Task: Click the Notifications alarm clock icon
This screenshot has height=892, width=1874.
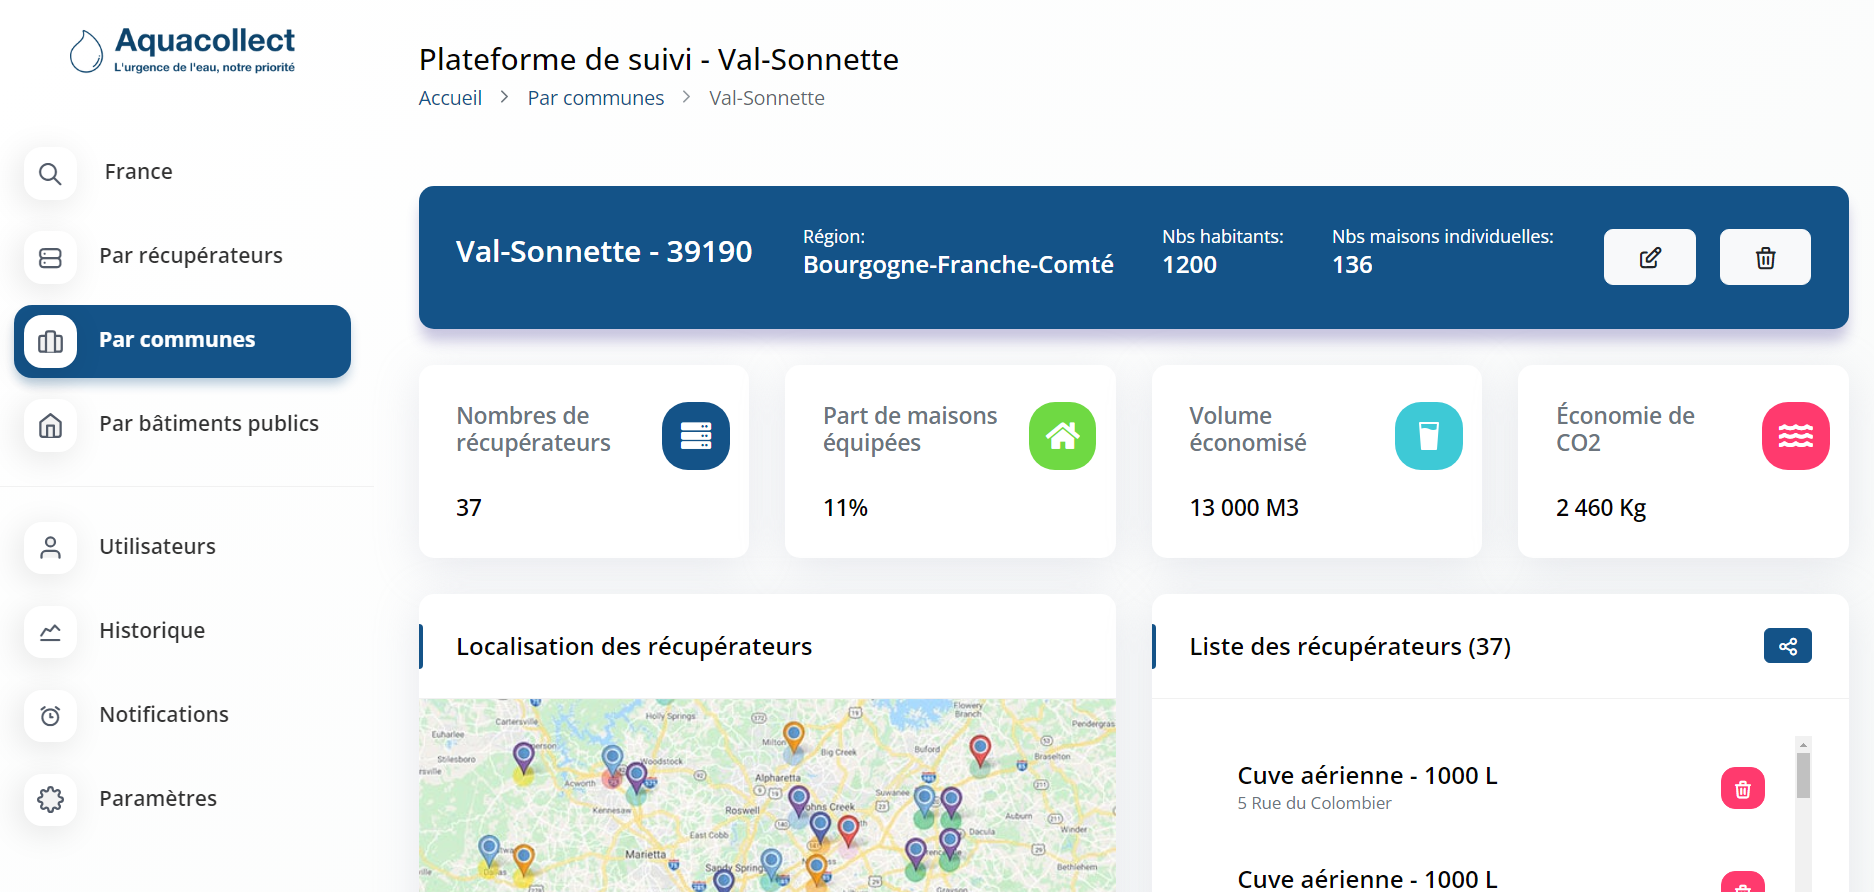Action: click(50, 716)
